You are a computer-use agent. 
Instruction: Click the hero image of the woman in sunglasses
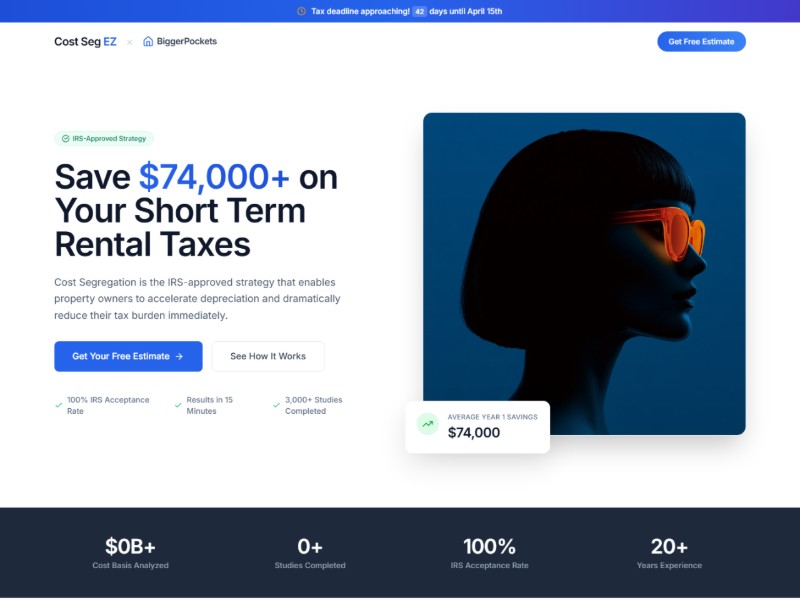click(584, 274)
